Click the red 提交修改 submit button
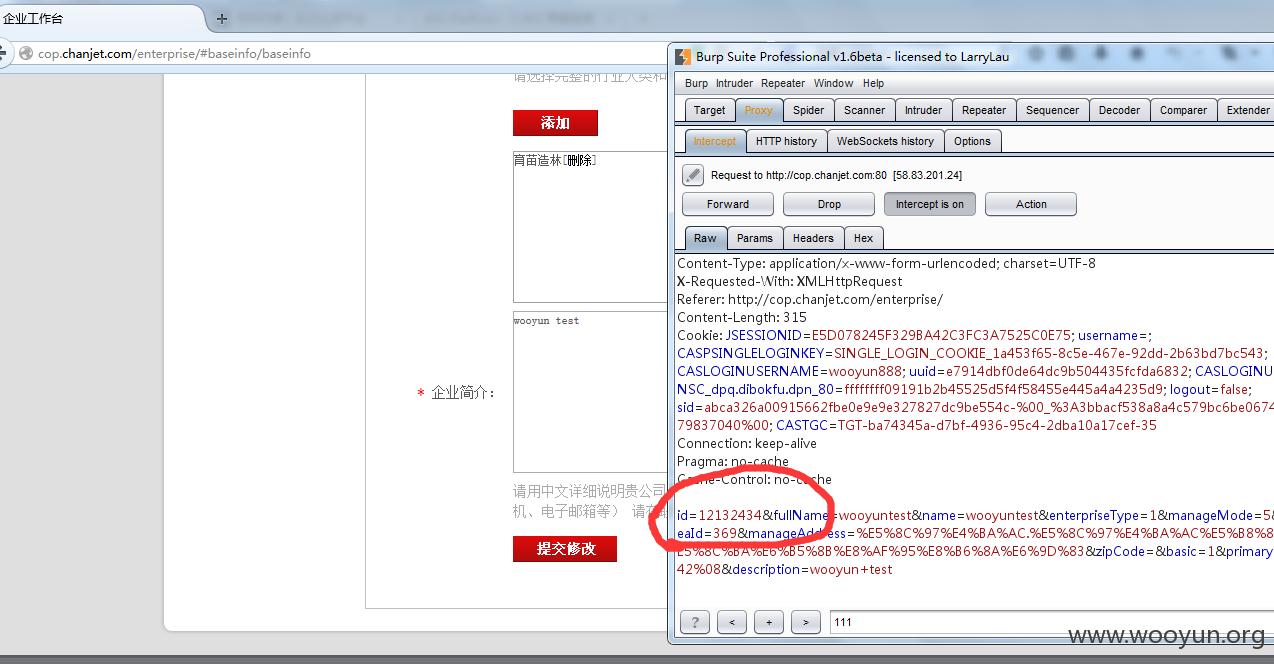 (x=565, y=549)
